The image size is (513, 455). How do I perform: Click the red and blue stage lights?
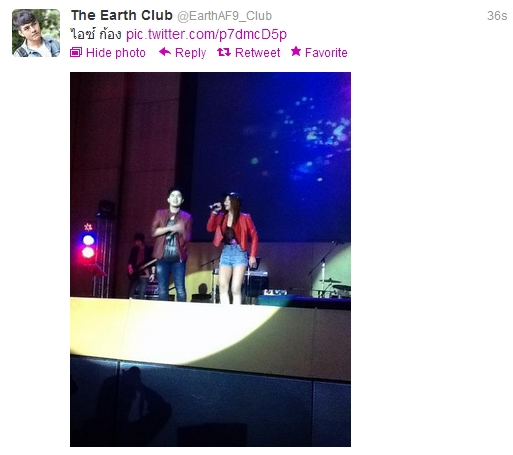click(88, 244)
